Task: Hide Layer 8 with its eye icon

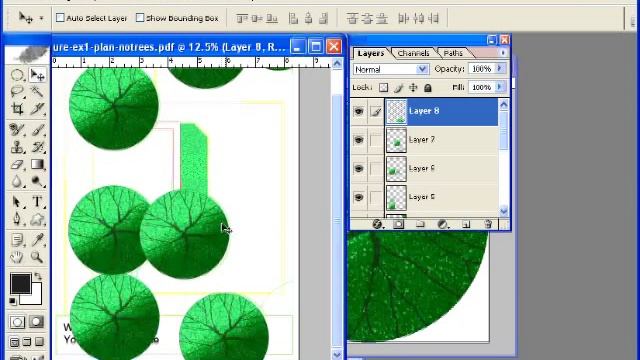Action: (359, 111)
